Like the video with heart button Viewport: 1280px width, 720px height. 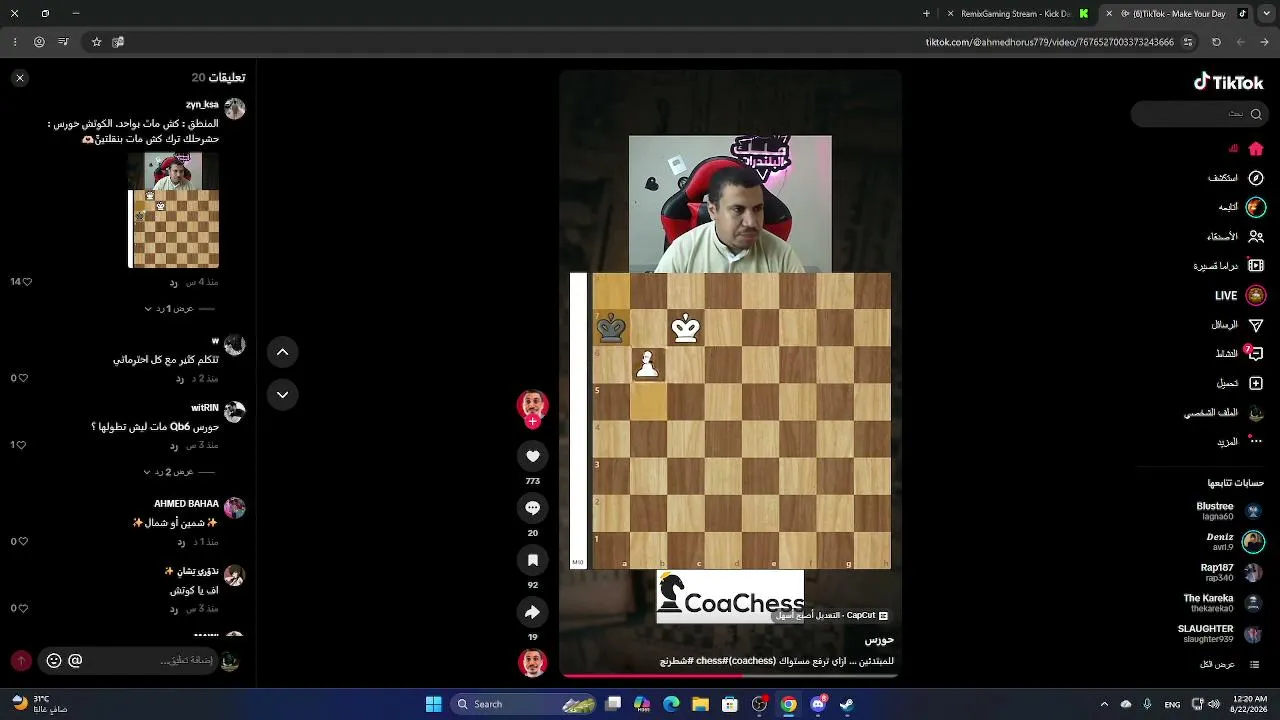[x=533, y=456]
